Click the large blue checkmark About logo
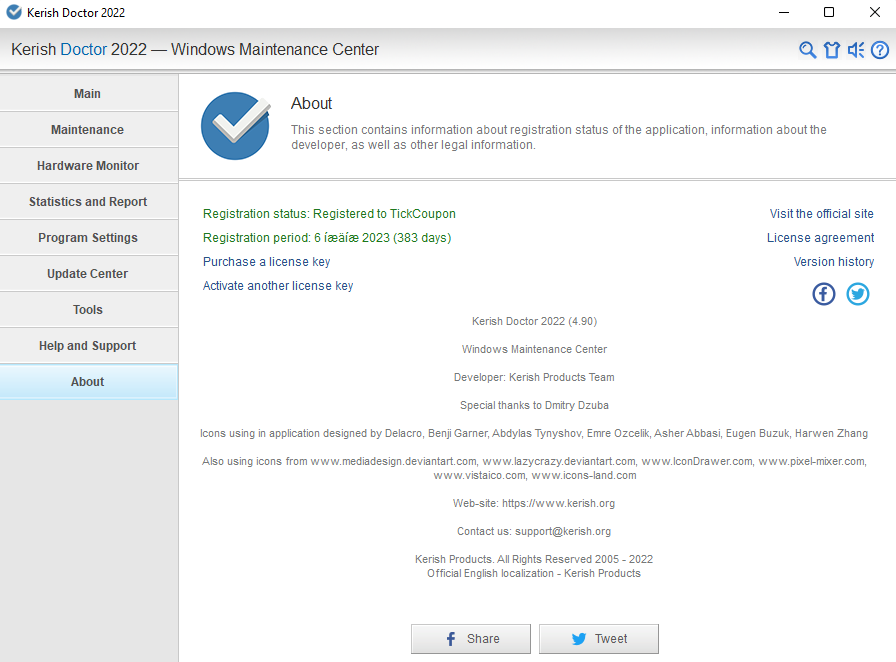Viewport: 896px width, 662px height. pyautogui.click(x=235, y=126)
